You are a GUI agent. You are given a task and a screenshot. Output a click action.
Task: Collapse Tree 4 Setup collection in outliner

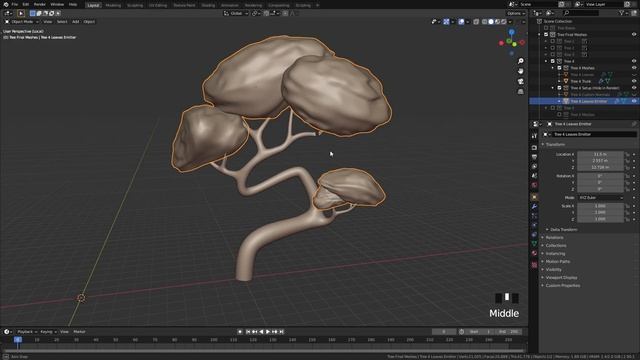(x=553, y=88)
